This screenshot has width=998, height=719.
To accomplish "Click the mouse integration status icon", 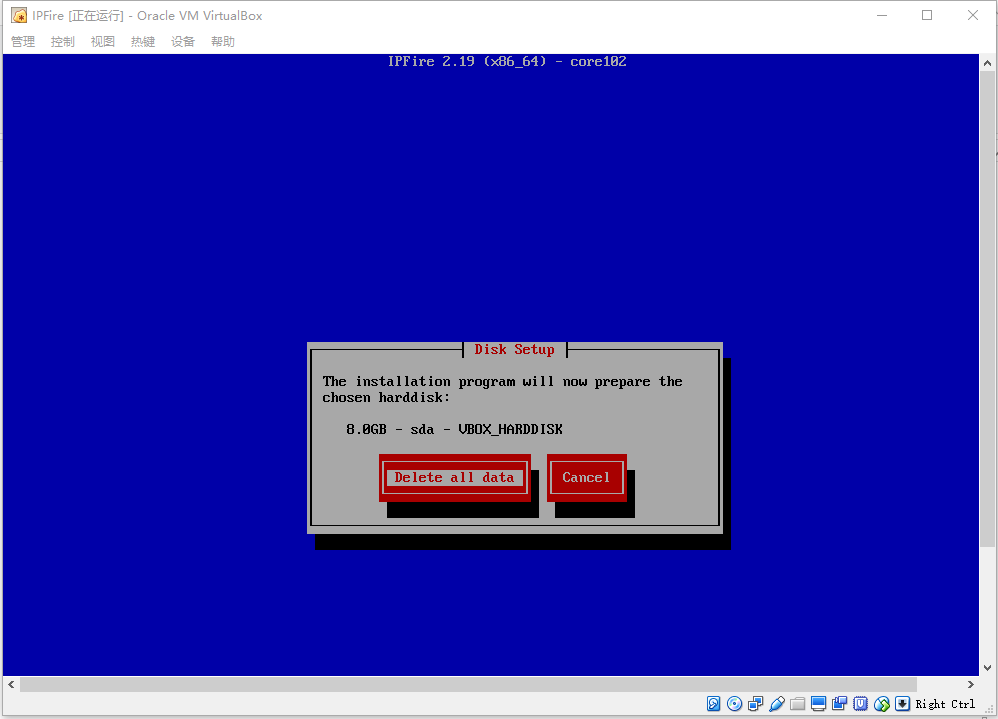I will click(x=882, y=704).
